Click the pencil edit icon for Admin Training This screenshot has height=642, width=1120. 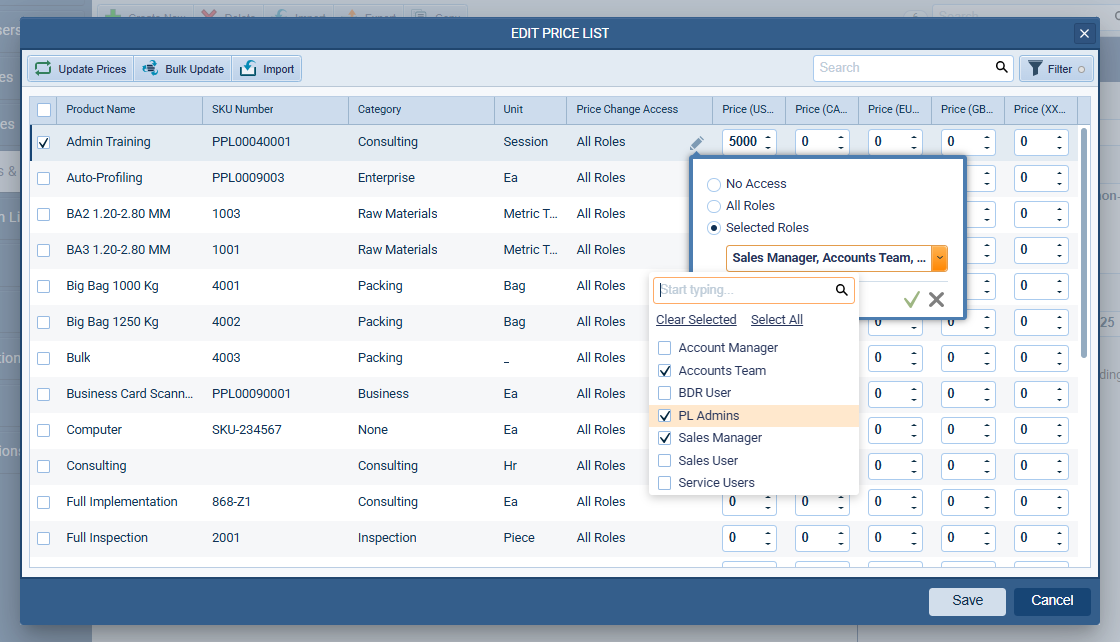click(x=696, y=143)
